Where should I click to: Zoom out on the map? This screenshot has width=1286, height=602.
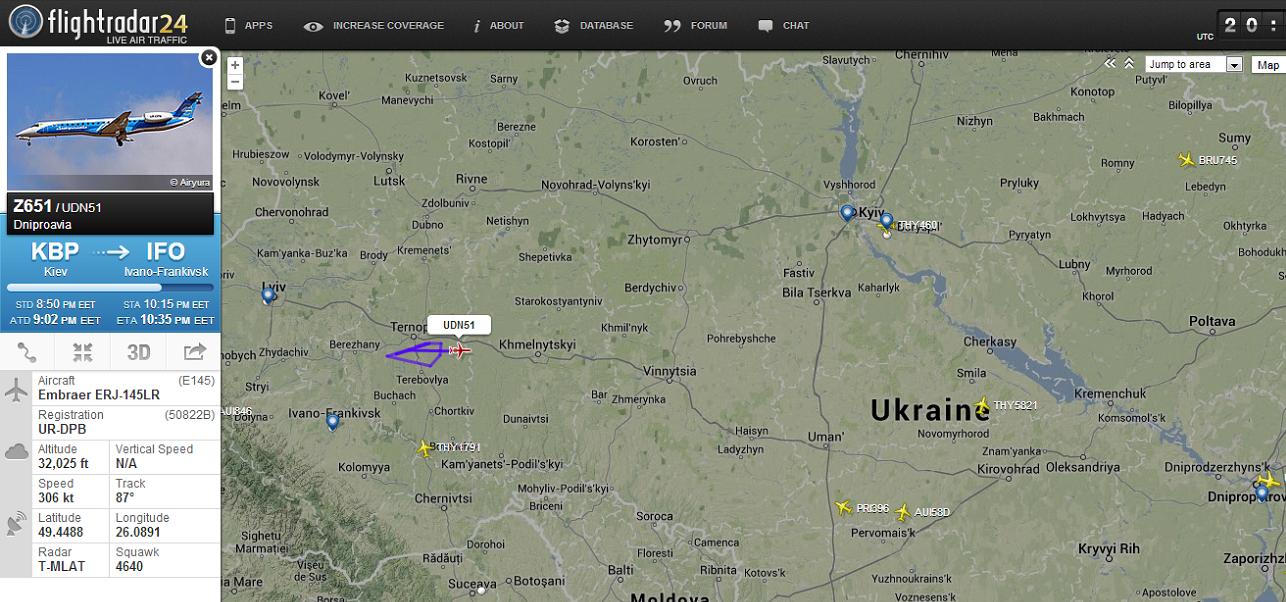point(235,81)
